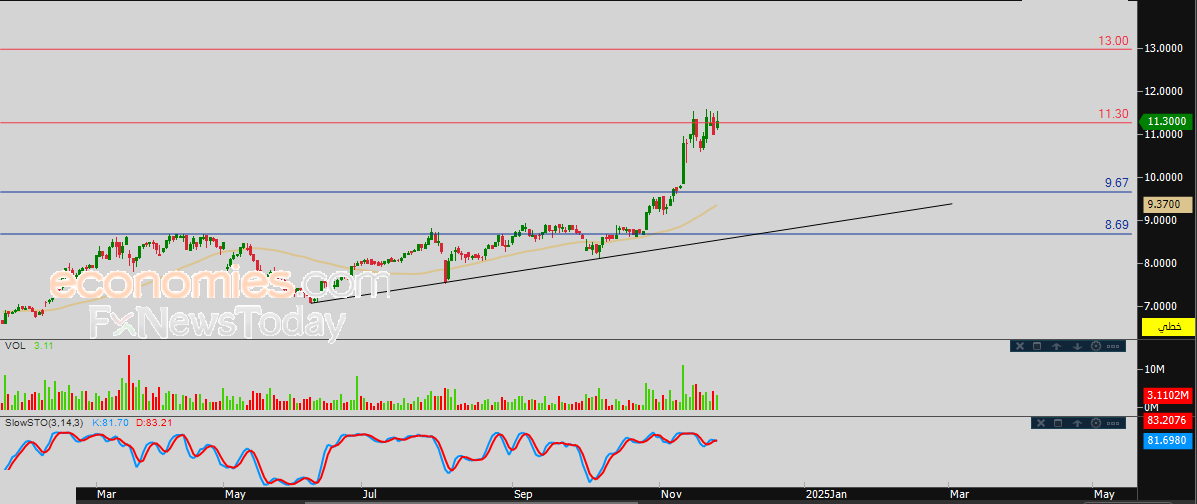The height and width of the screenshot is (504, 1197).
Task: Click the red 3.1102M volume tag
Action: tap(1167, 396)
